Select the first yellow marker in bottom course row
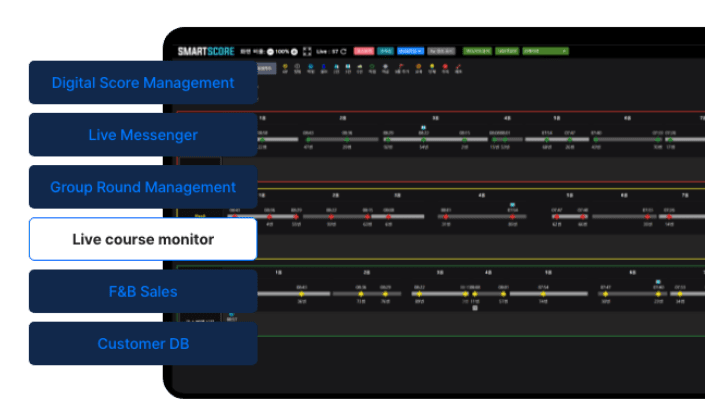Viewport: 705px width, 420px height. (x=301, y=293)
